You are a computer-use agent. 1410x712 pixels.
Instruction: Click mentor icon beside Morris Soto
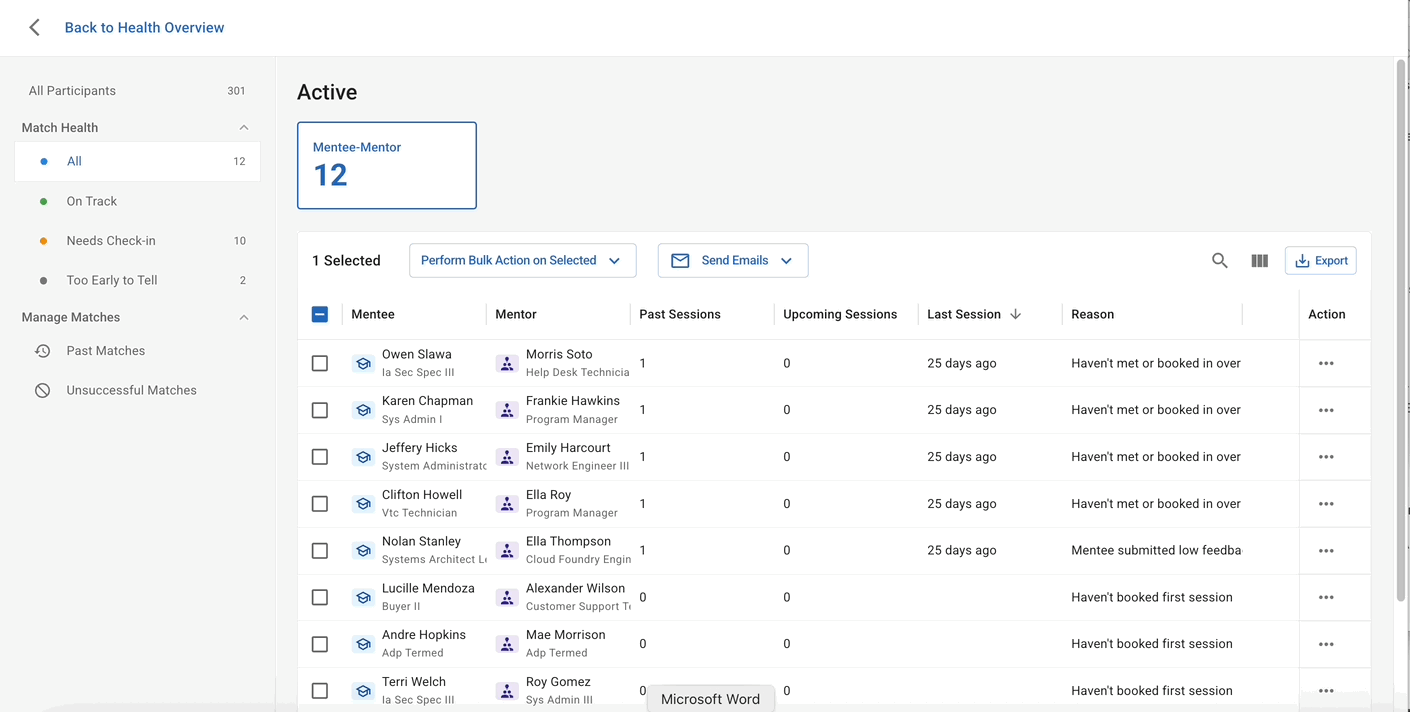coord(507,364)
